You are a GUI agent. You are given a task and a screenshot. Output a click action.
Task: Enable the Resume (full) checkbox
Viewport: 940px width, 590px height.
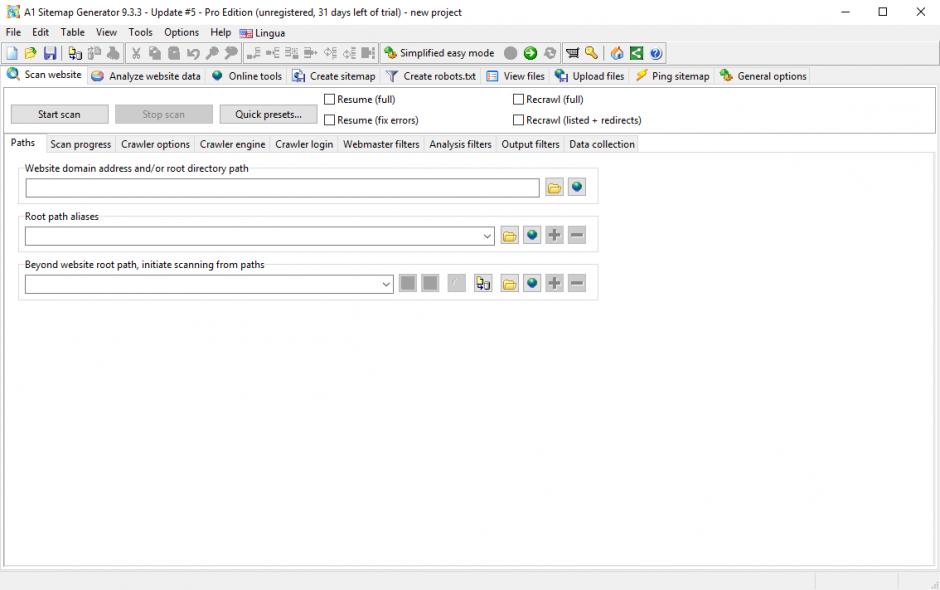coord(329,100)
